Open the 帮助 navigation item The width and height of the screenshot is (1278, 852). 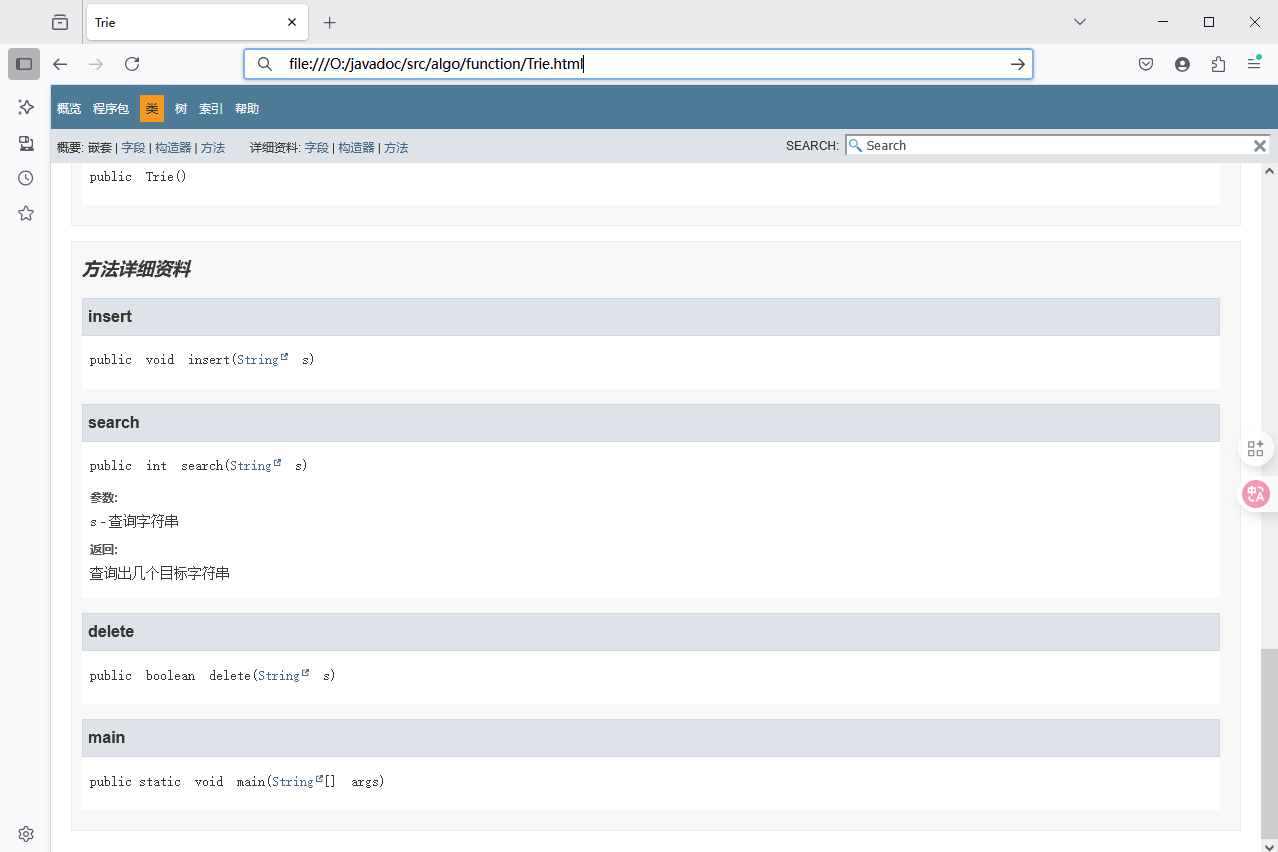coord(247,108)
